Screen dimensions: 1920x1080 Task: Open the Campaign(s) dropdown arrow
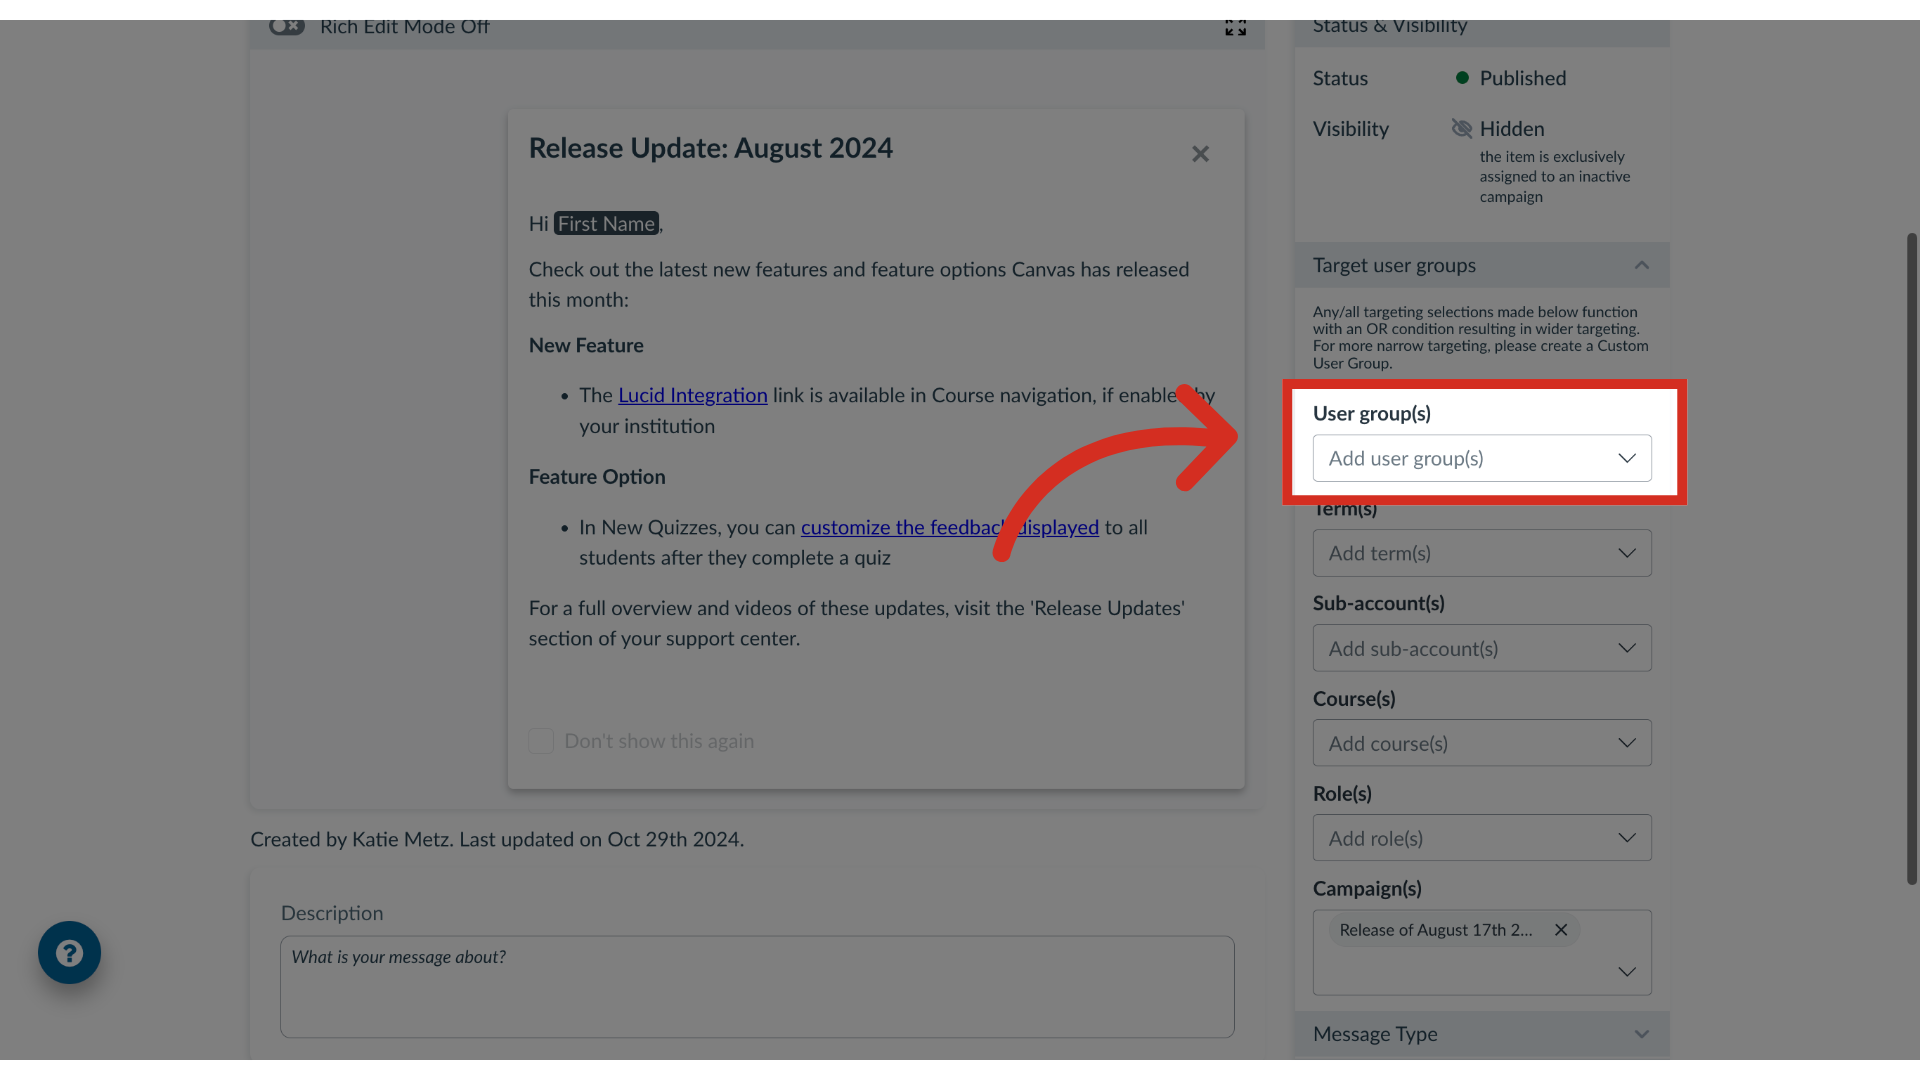click(x=1627, y=972)
